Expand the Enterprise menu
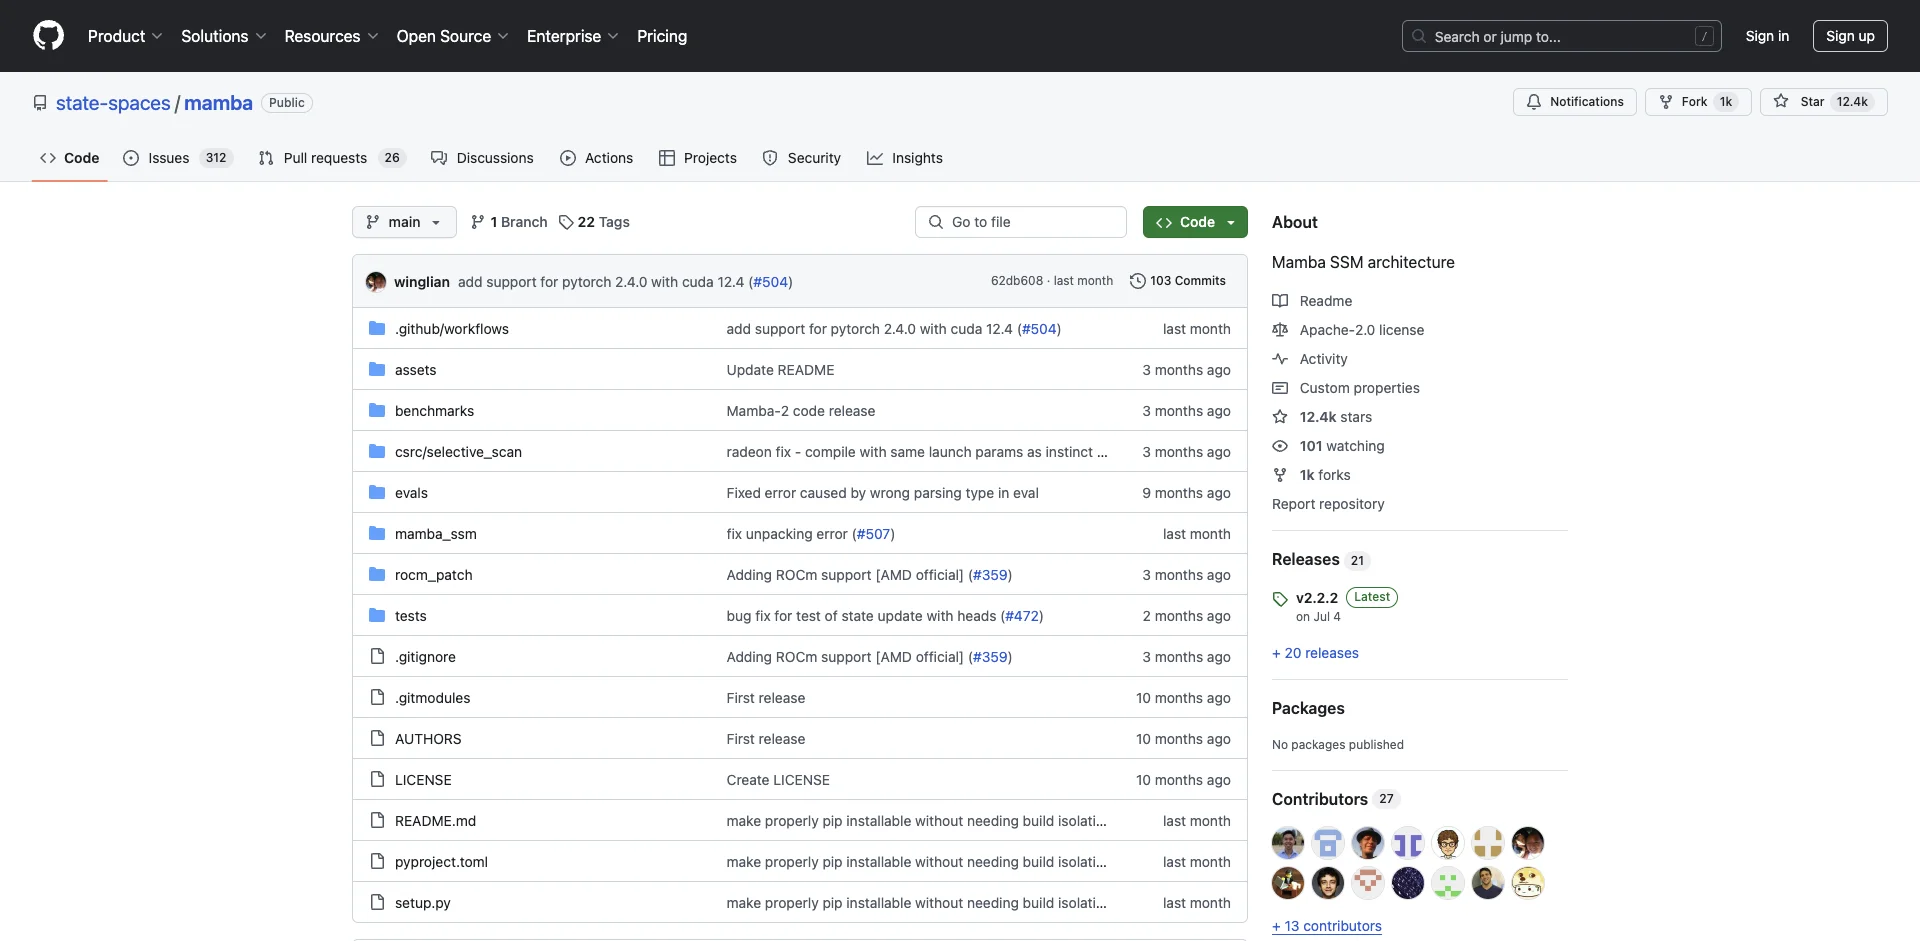The width and height of the screenshot is (1920, 941). [x=573, y=36]
